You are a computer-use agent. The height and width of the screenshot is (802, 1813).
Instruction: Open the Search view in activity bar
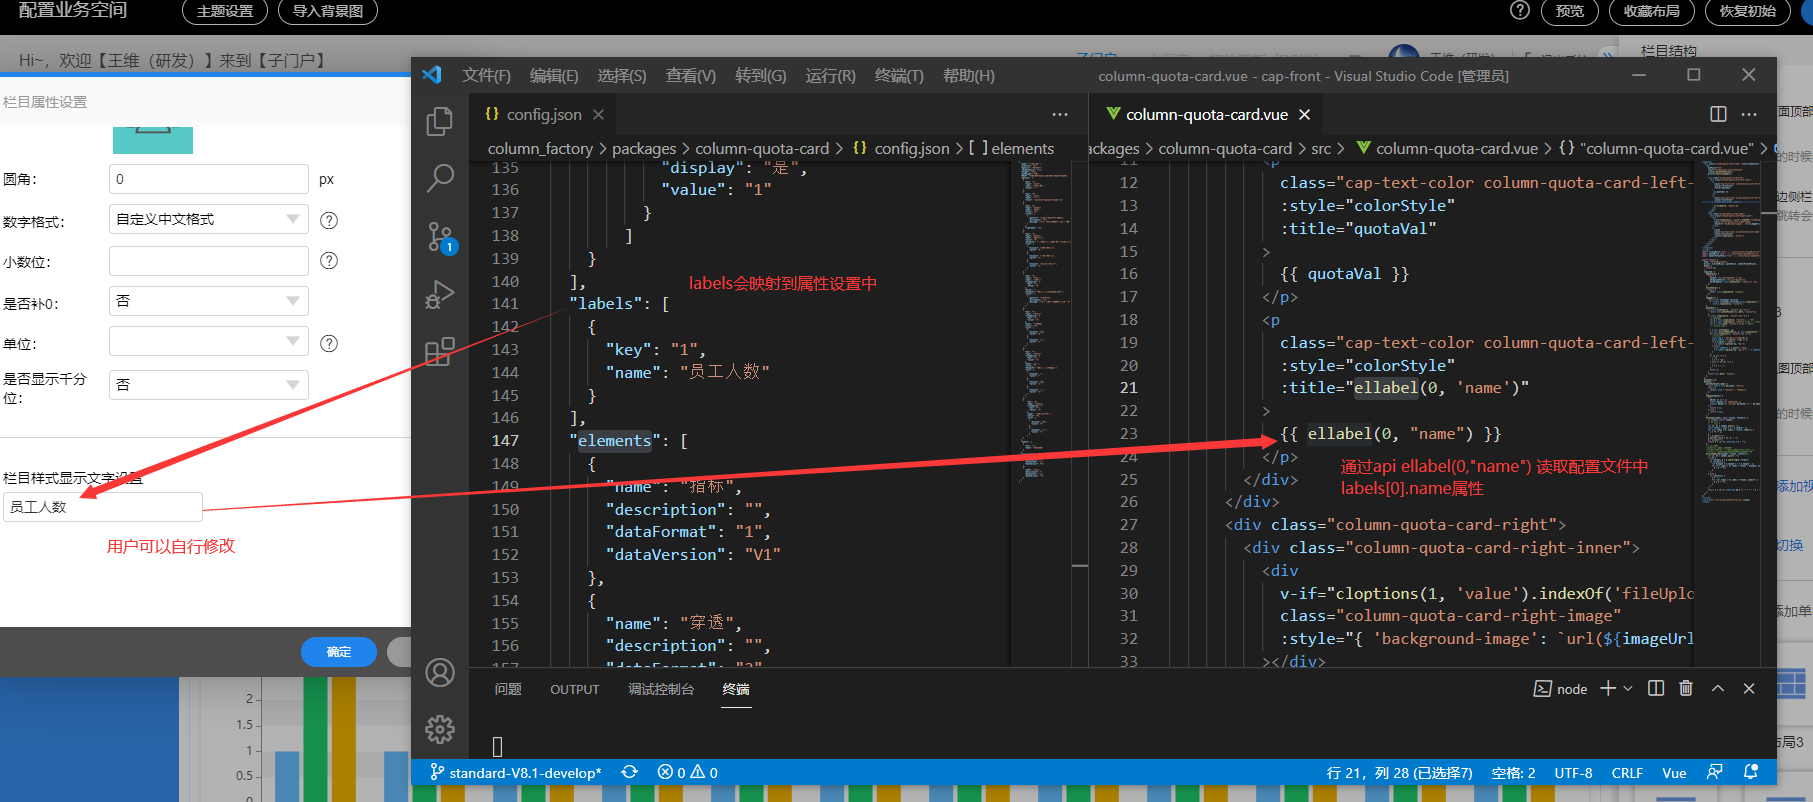[x=439, y=178]
